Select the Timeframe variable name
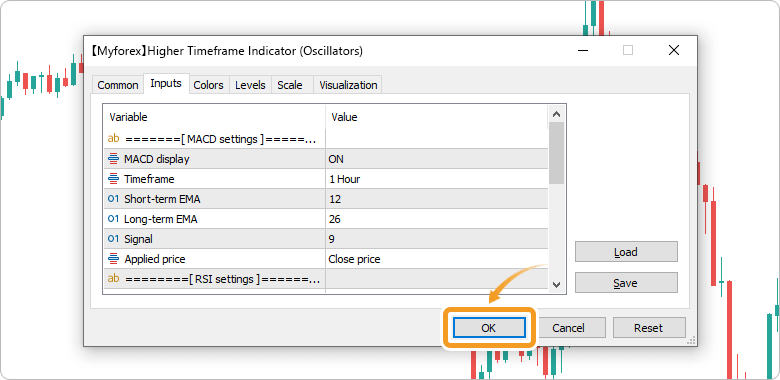The width and height of the screenshot is (780, 380). pyautogui.click(x=149, y=179)
